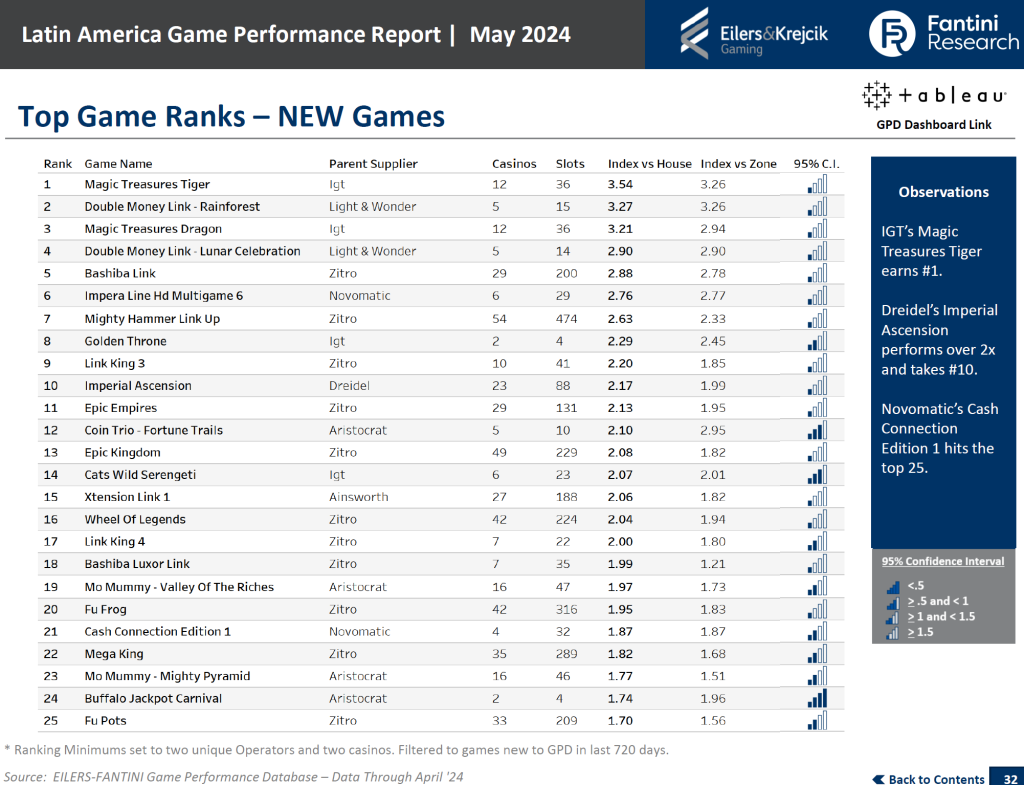Click confidence bar icon for Bashiba Luxor Link

[817, 564]
